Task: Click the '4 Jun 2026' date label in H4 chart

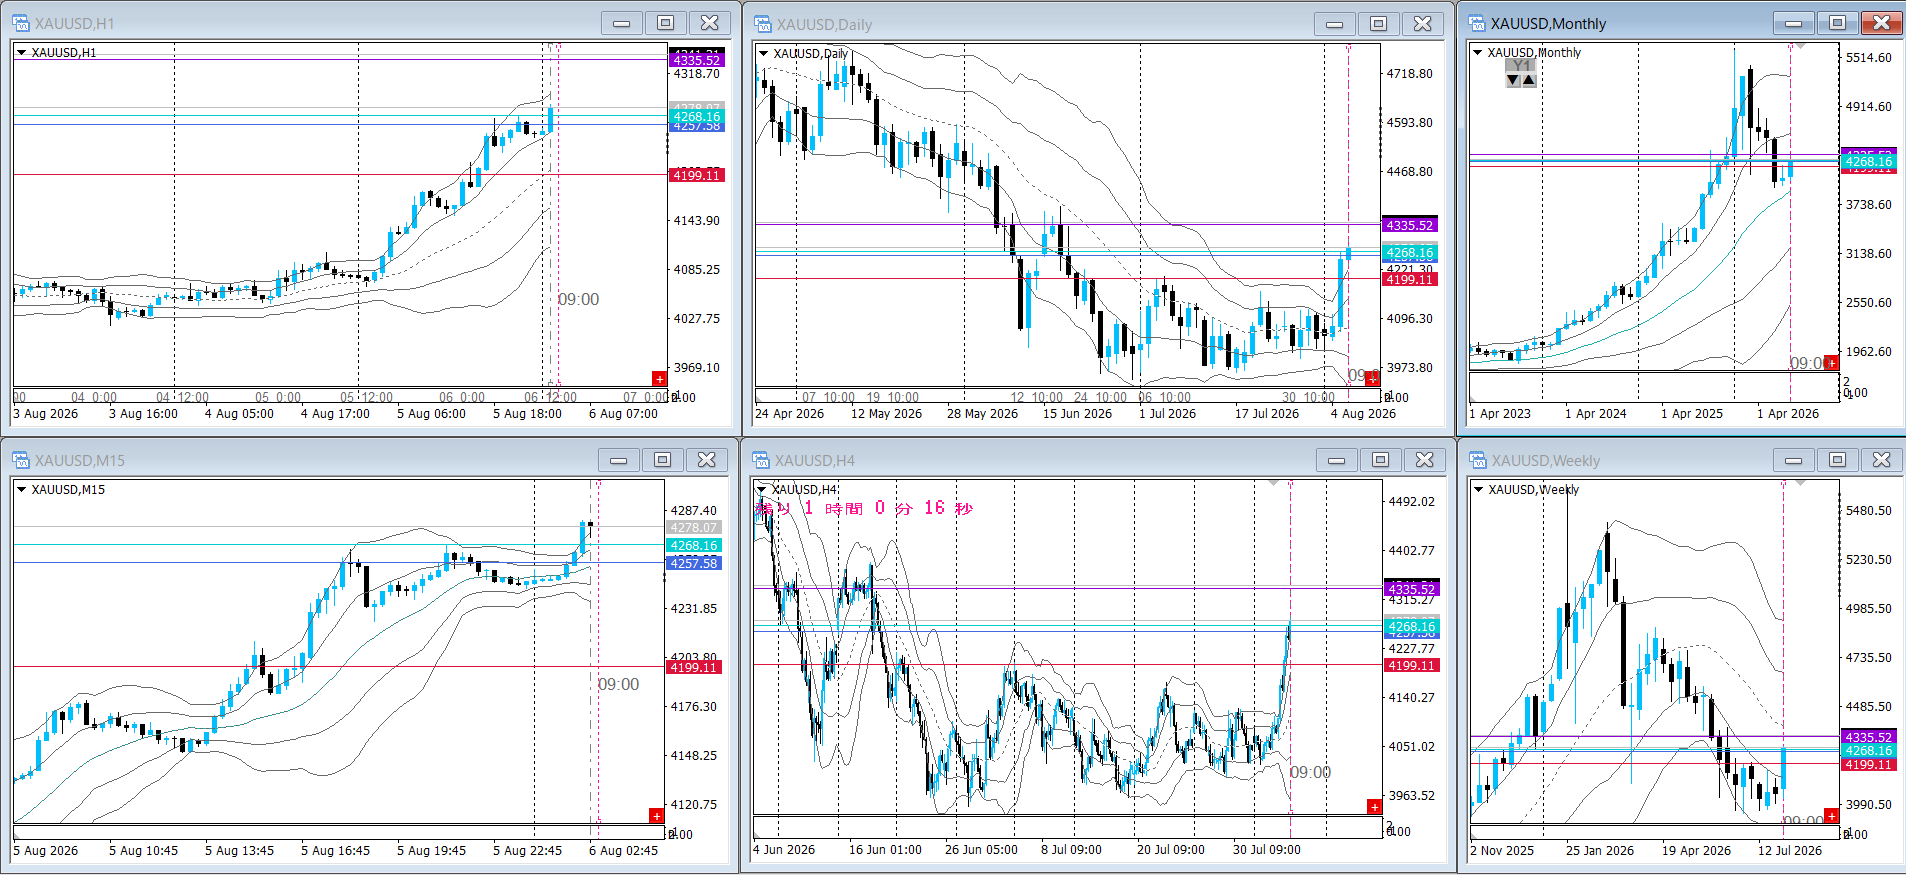Action: coord(784,849)
